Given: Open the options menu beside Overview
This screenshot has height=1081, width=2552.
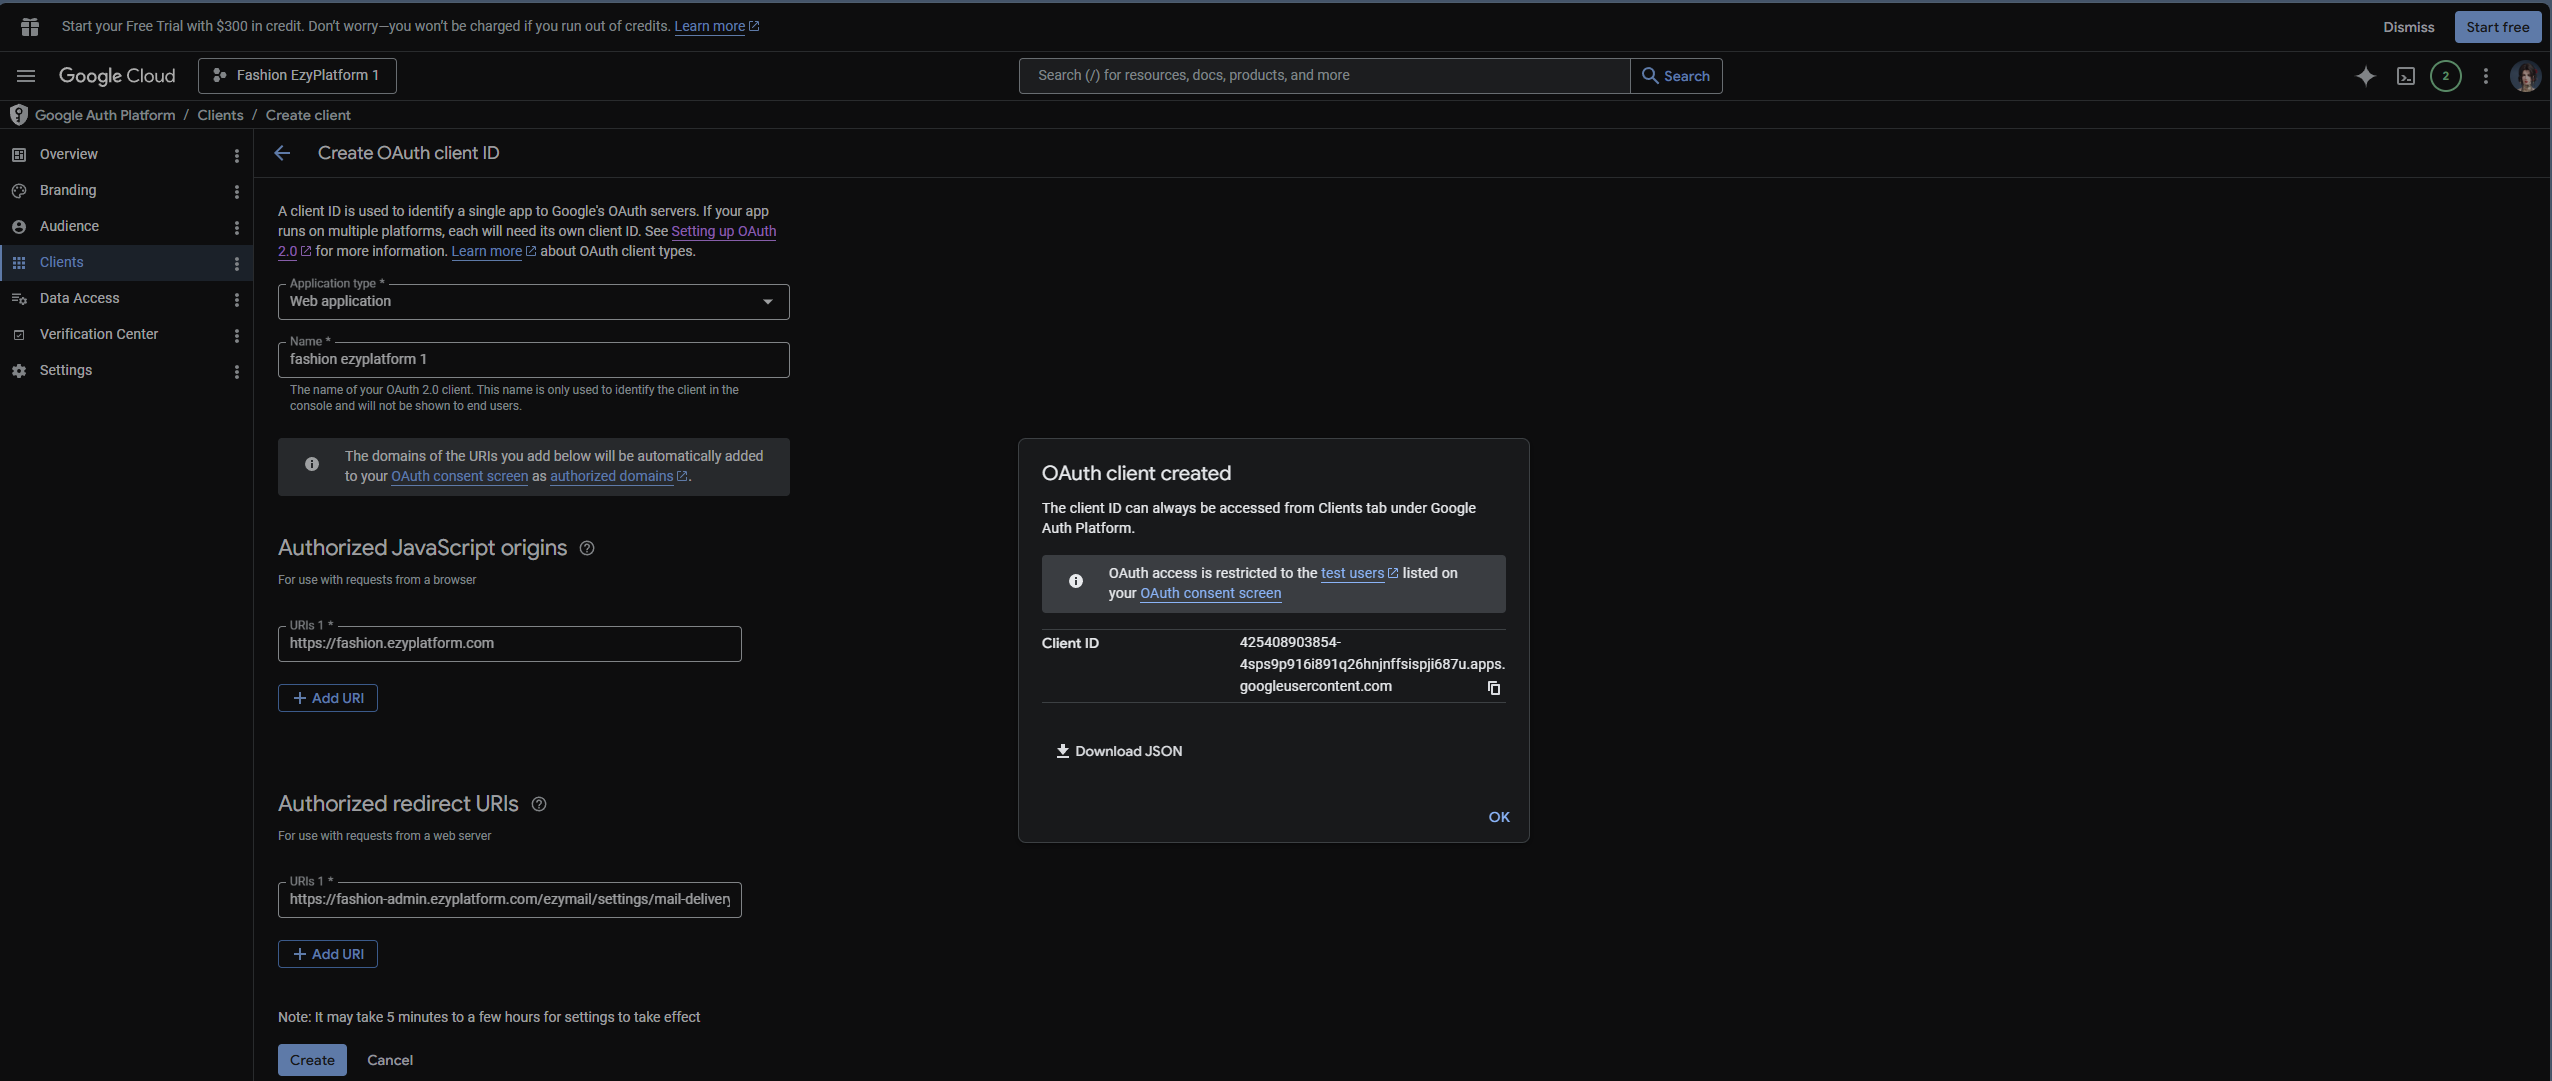Looking at the screenshot, I should point(236,155).
